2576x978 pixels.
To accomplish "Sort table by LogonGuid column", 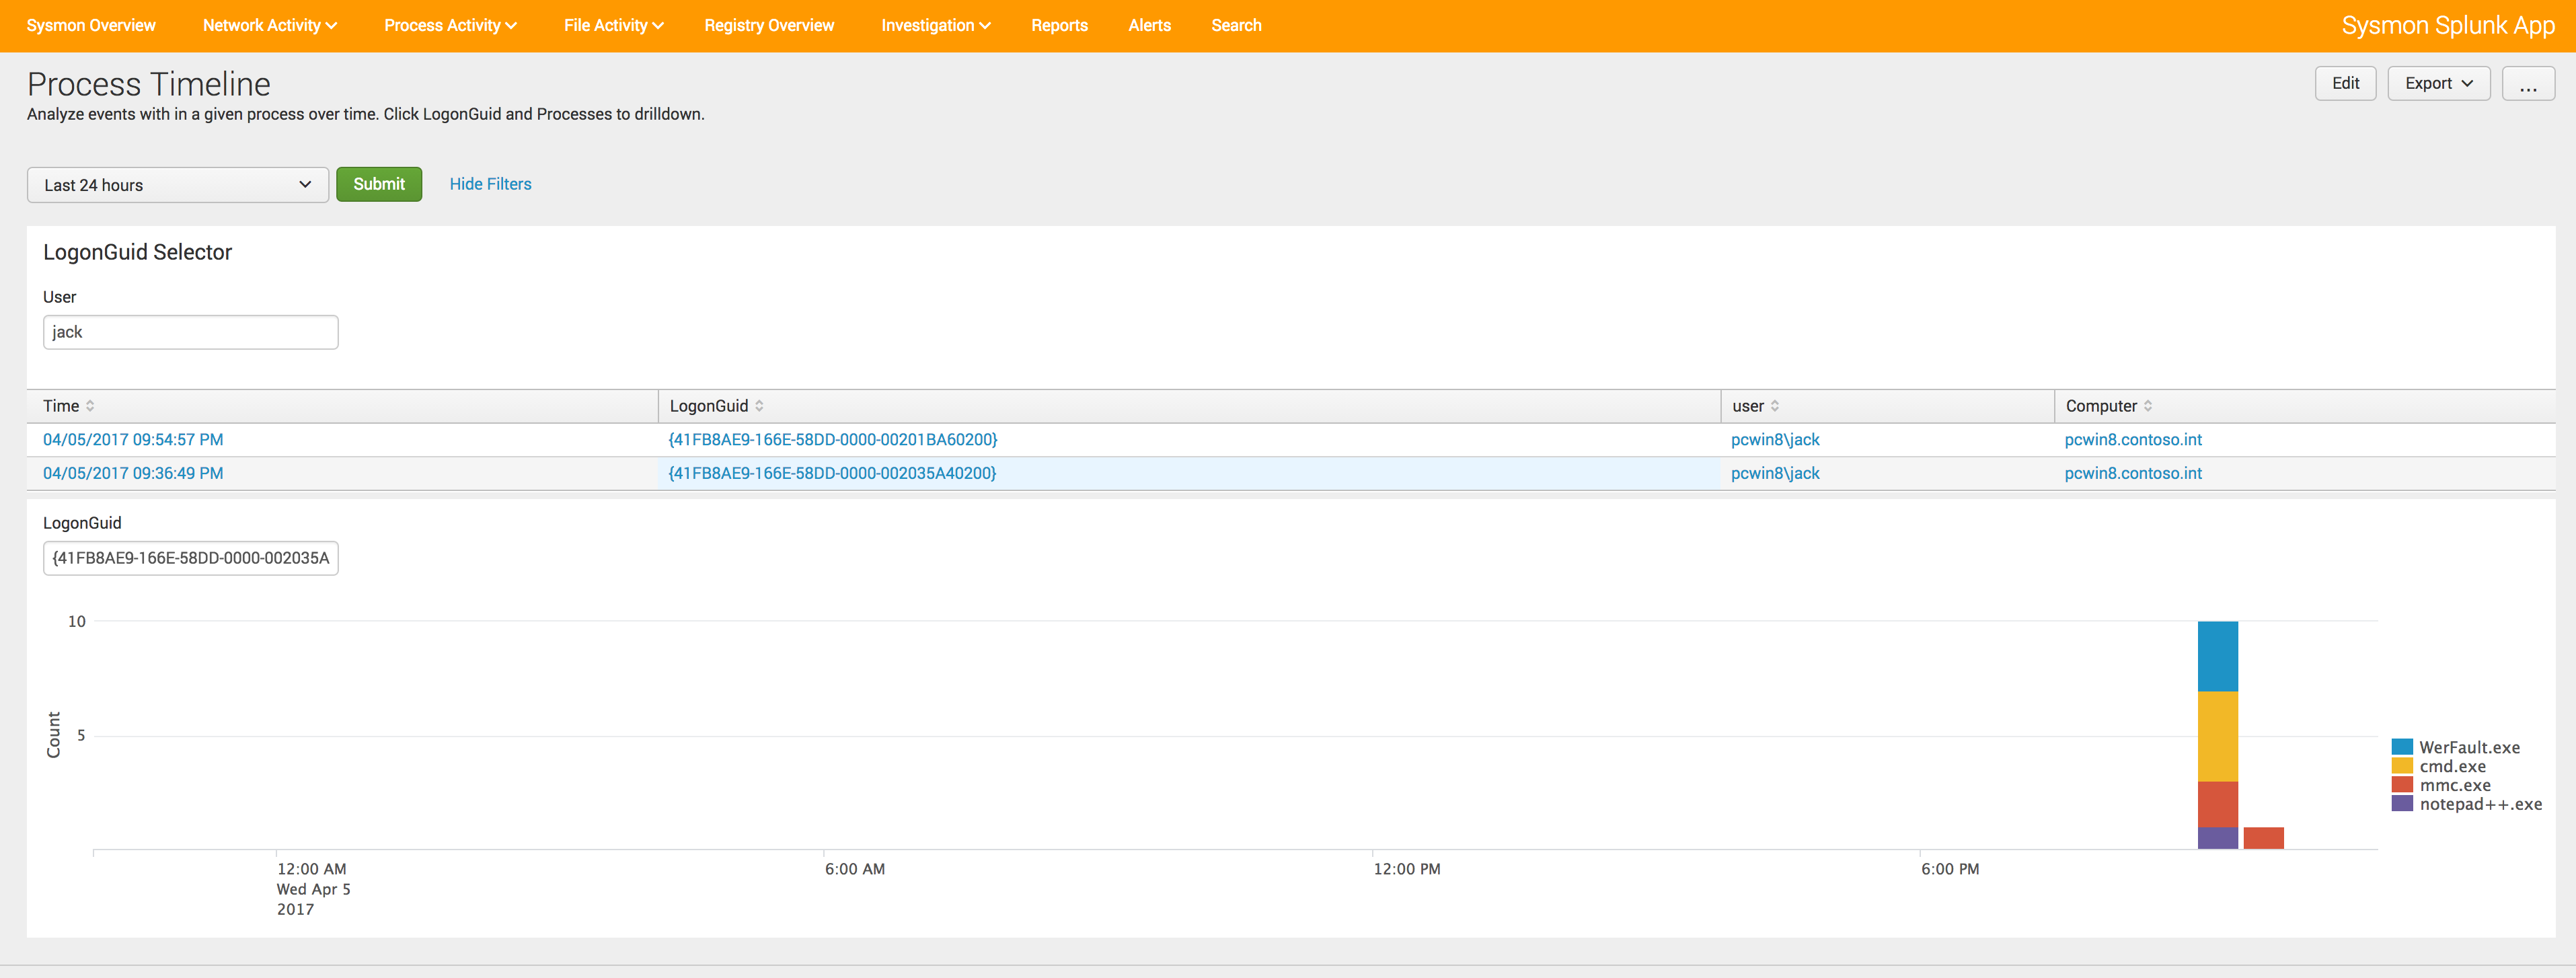I will click(716, 406).
